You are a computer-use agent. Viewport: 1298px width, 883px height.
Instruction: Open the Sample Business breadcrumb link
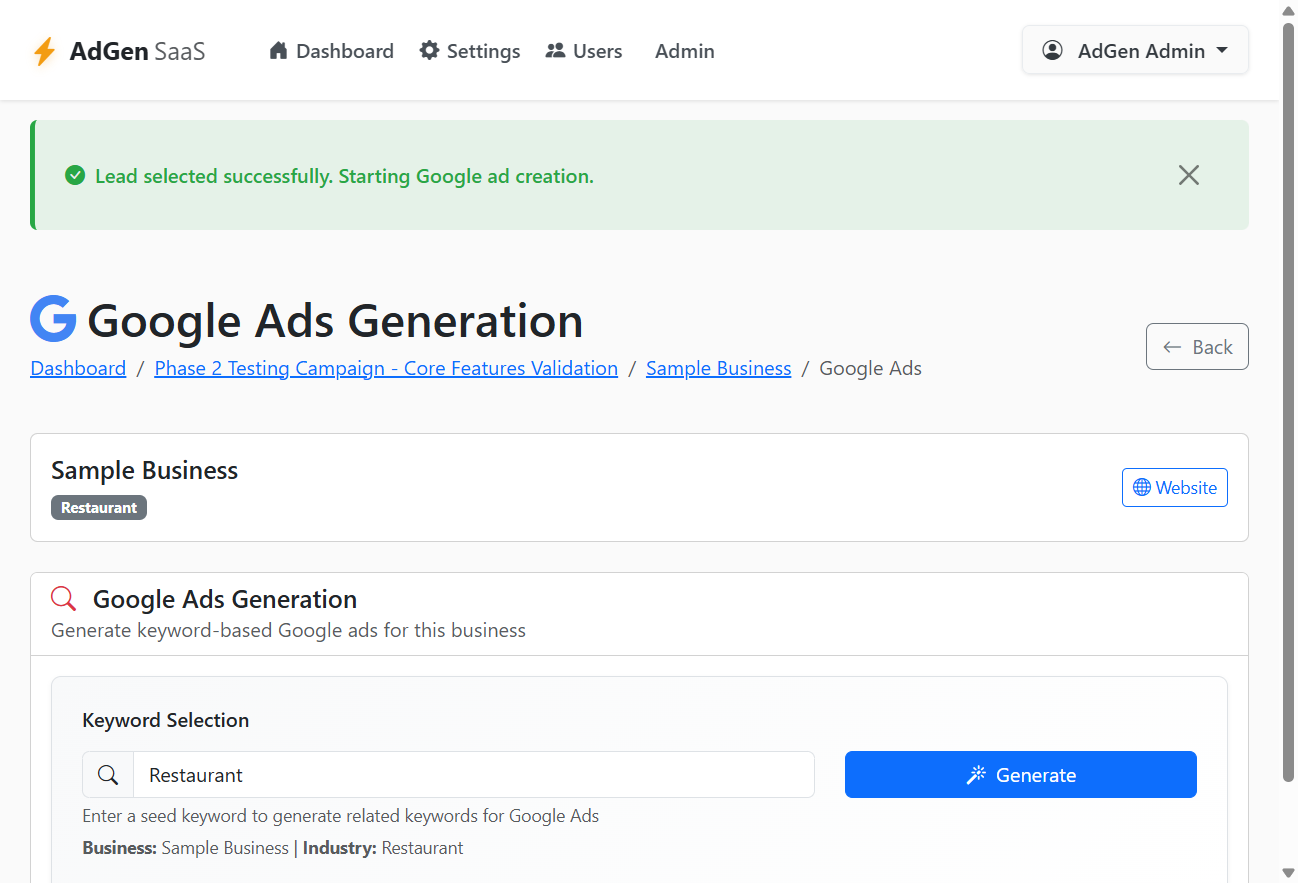coord(718,368)
